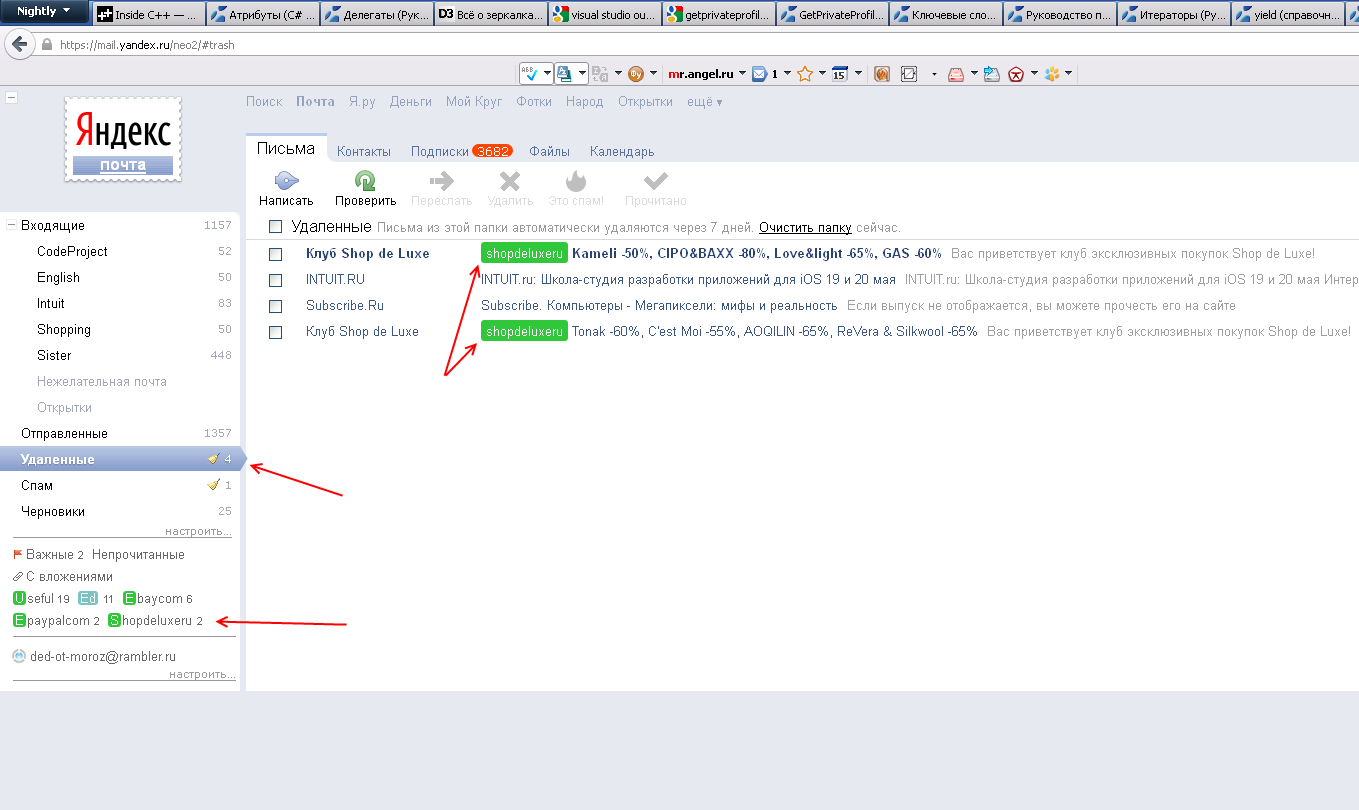Viewport: 1359px width, 810px height.
Task: Filter by С вложениями messages
Action: pos(69,576)
